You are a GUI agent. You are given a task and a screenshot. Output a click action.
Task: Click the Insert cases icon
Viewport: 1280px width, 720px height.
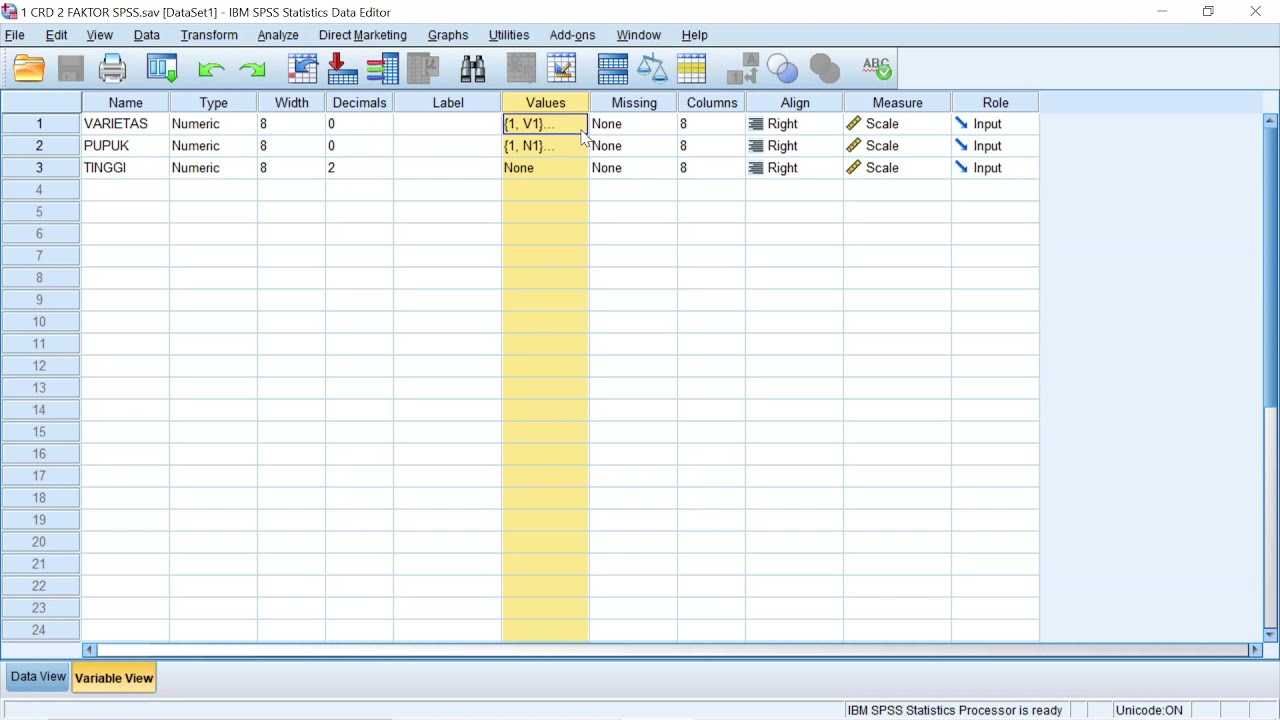tap(522, 69)
